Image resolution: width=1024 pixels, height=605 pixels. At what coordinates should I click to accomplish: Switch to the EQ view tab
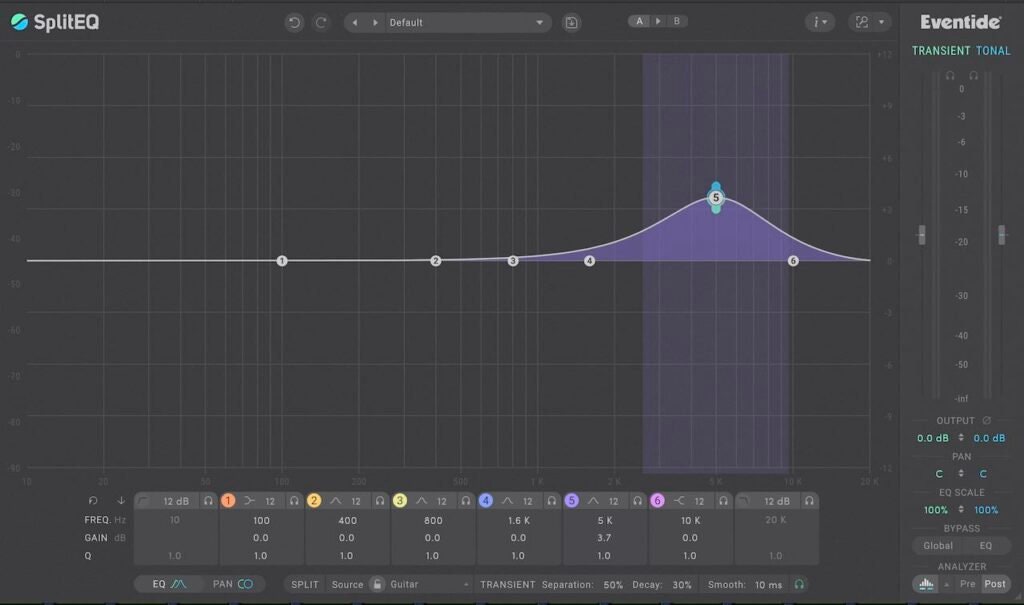pos(169,583)
